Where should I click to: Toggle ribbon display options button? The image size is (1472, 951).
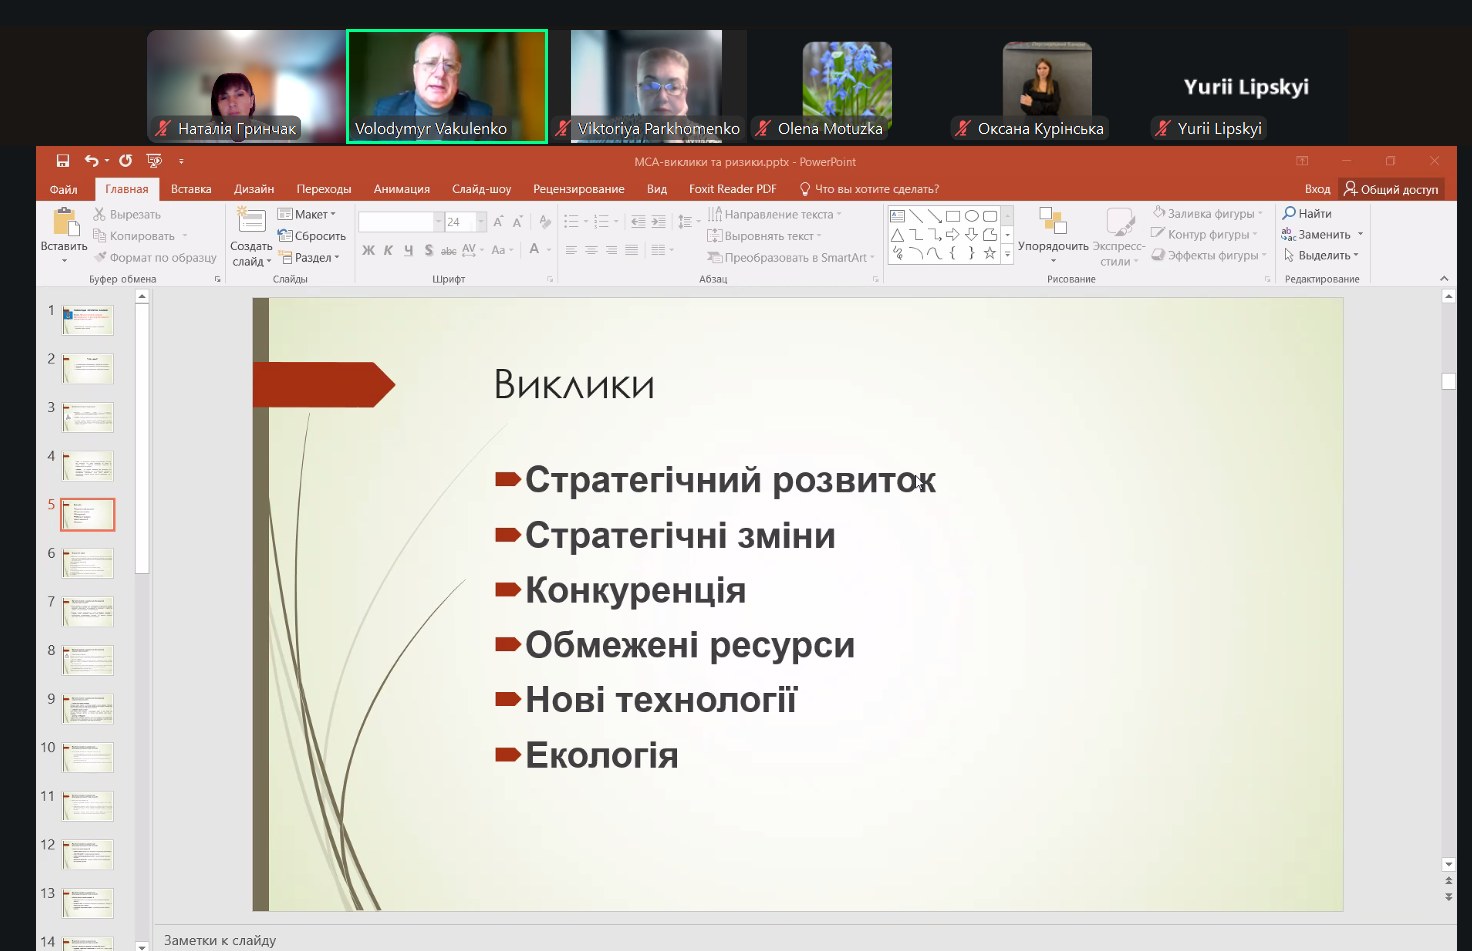pos(1302,161)
